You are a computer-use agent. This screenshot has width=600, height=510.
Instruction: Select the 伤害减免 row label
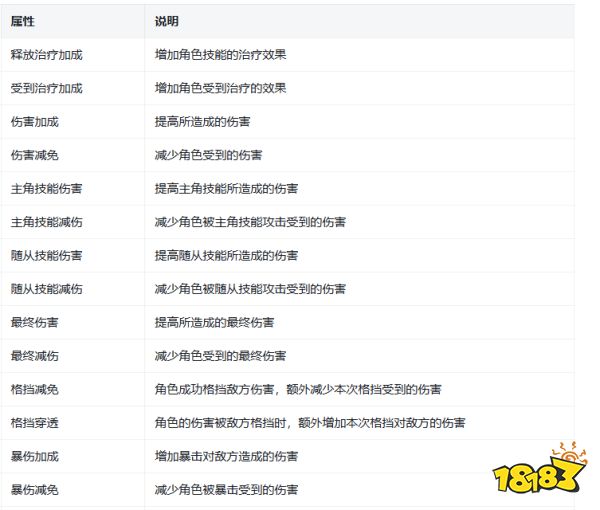[x=34, y=155]
